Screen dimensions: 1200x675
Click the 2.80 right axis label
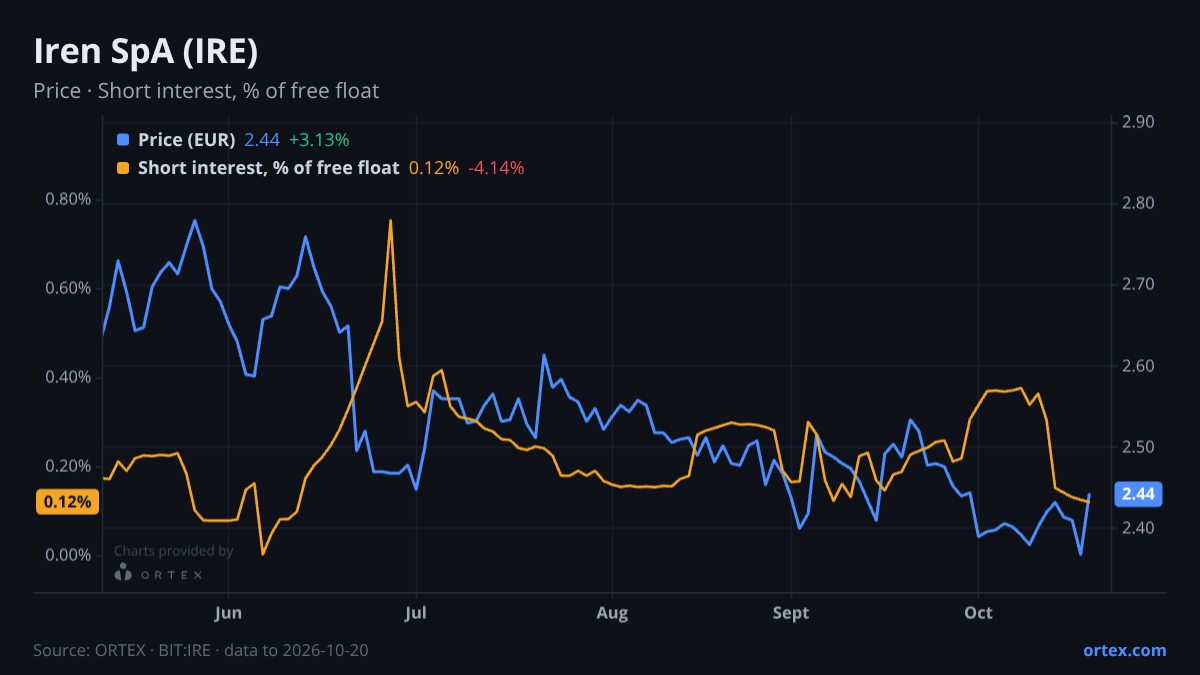click(x=1138, y=203)
